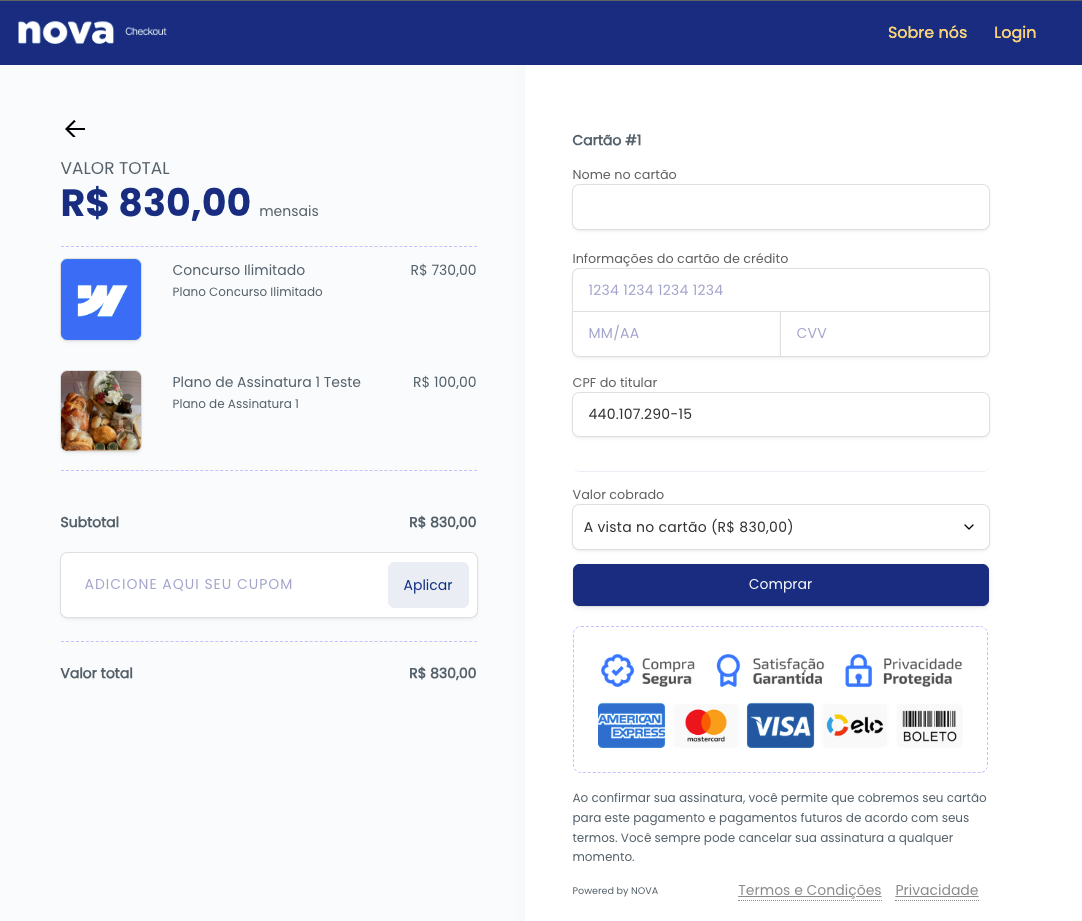Click the American Express card logo
The image size is (1082, 921).
pyautogui.click(x=631, y=726)
